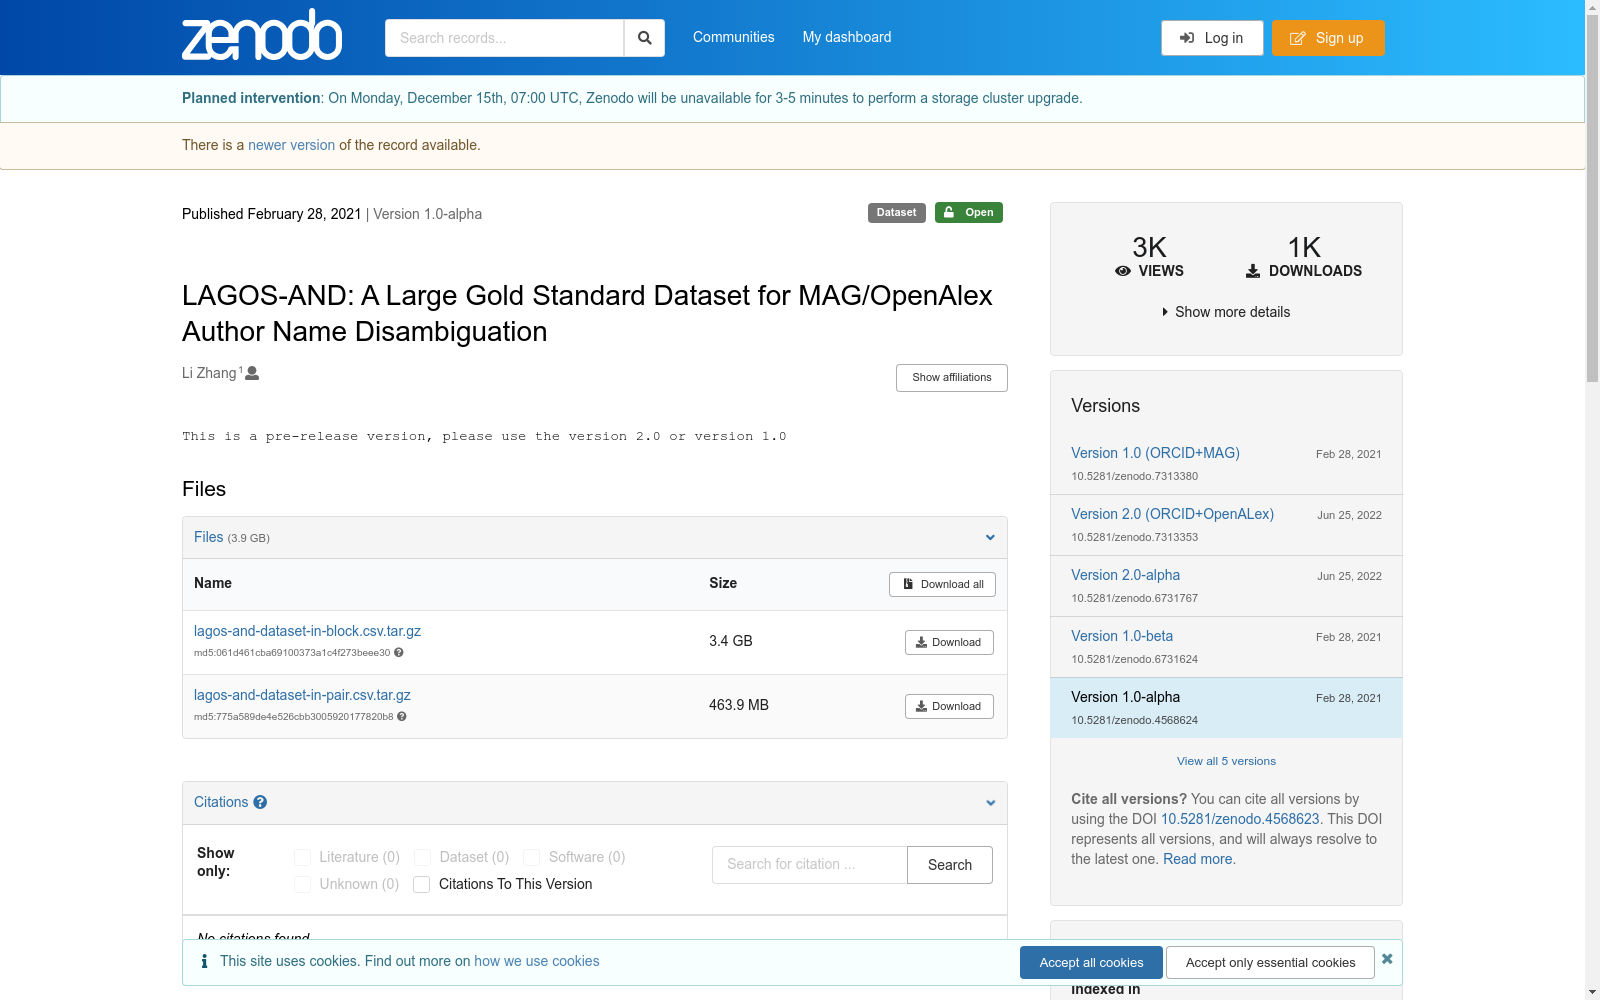Image resolution: width=1600 pixels, height=1000 pixels.
Task: Click the author profile icon beside Li Zhang
Action: 252,373
